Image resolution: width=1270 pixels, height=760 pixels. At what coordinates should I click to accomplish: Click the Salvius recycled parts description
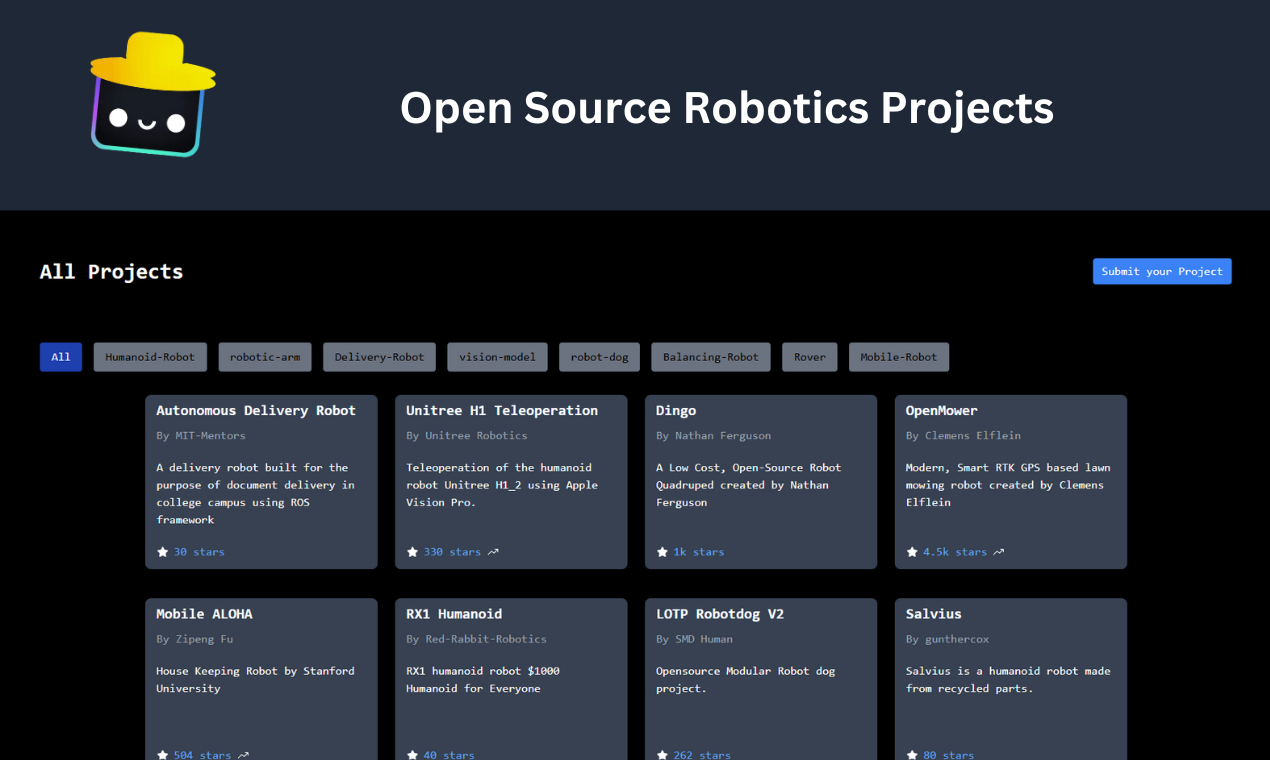1008,679
